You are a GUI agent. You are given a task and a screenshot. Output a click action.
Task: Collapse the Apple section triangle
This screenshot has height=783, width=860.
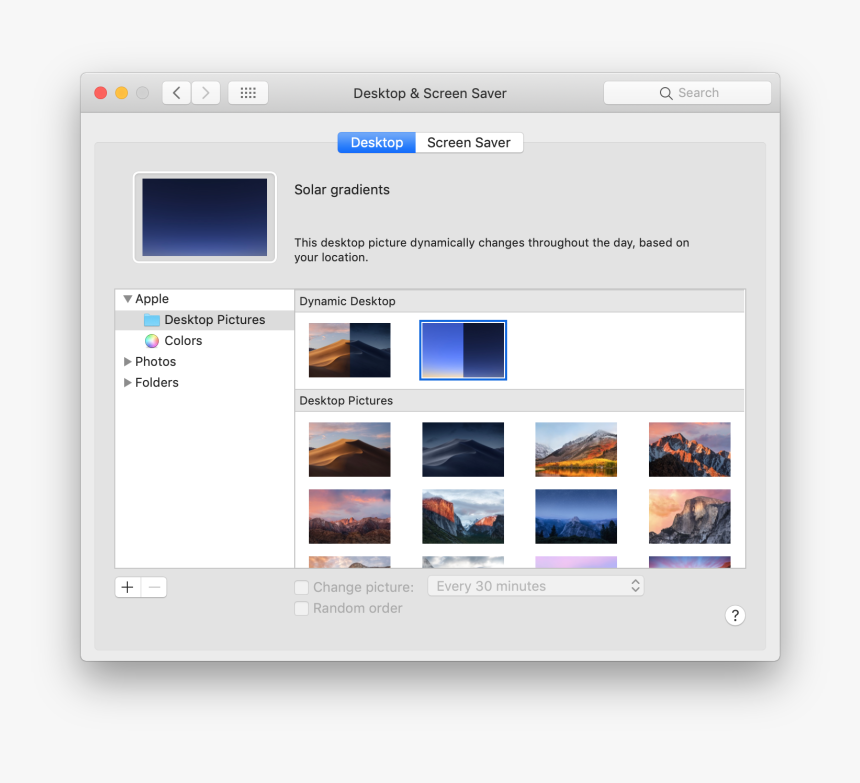coord(127,298)
